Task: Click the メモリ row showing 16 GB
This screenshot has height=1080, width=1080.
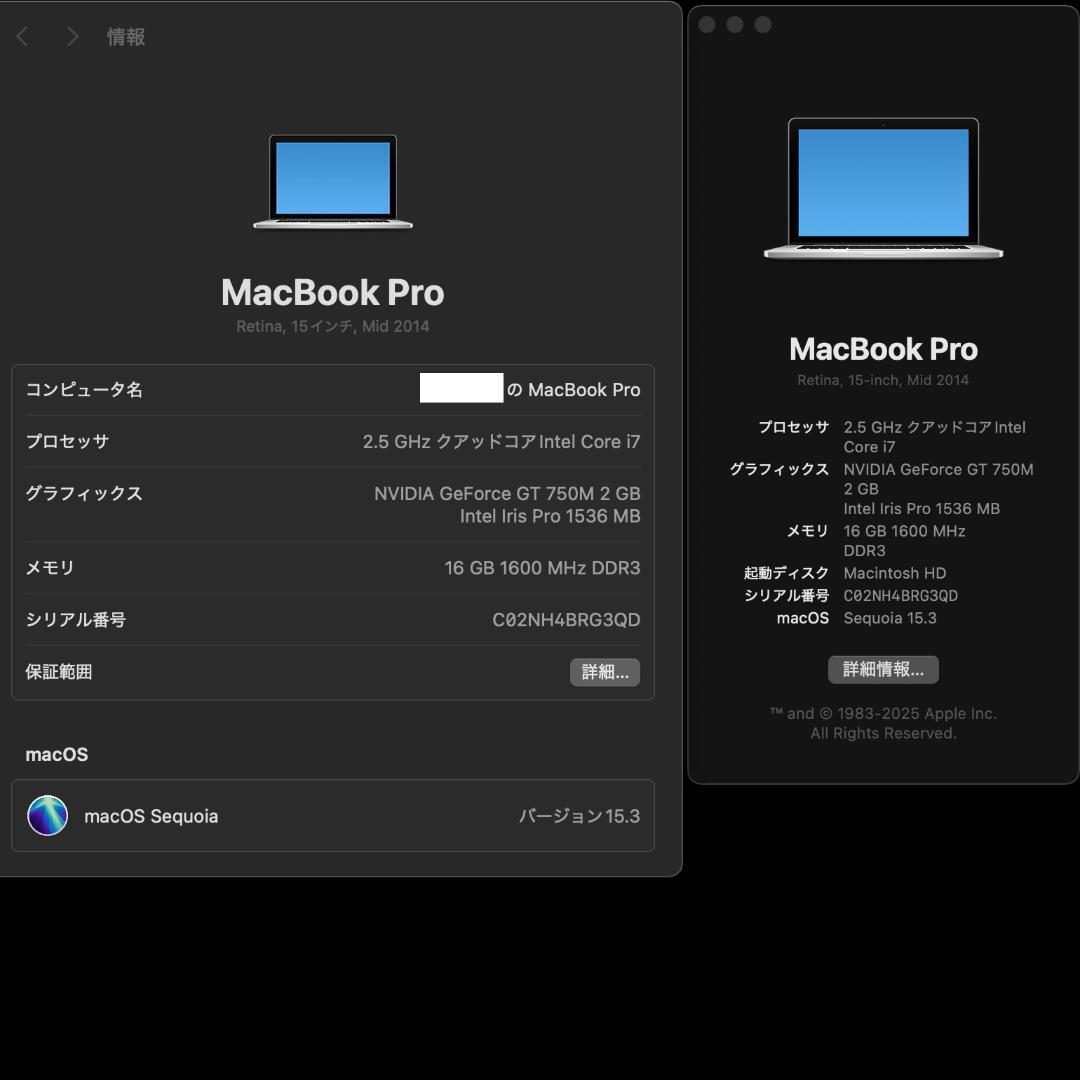Action: pyautogui.click(x=333, y=567)
